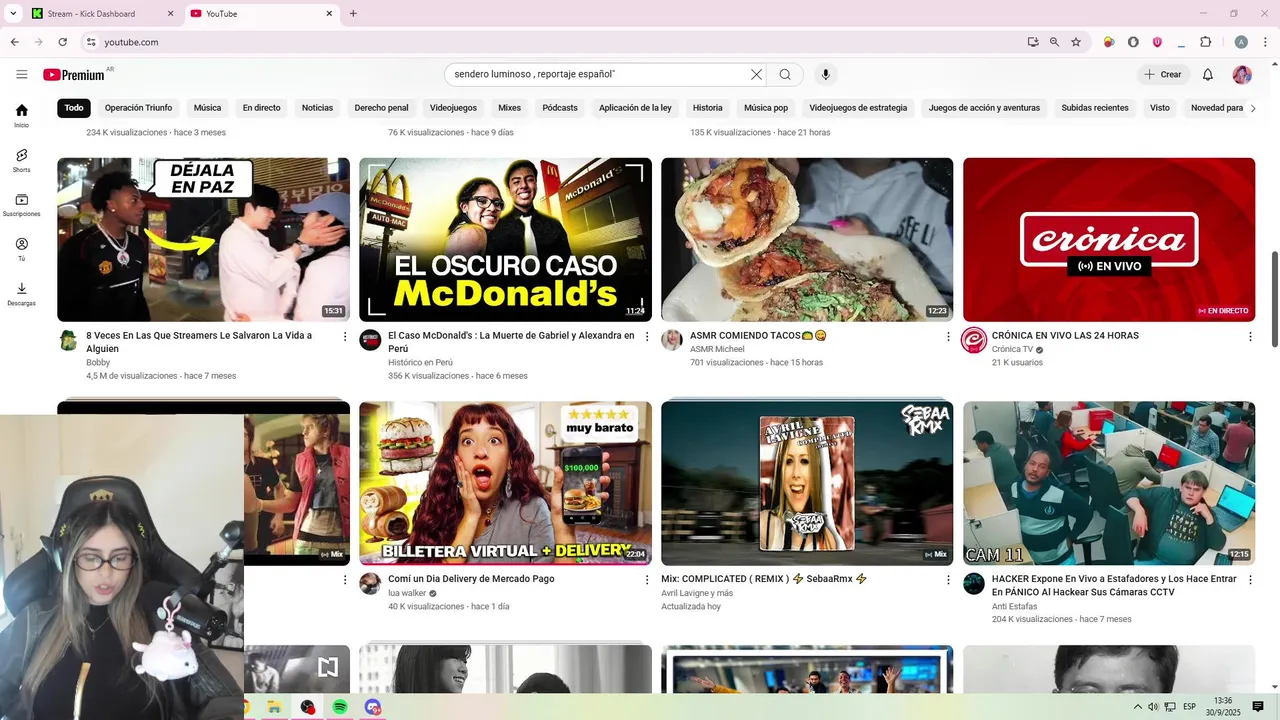Screen dimensions: 1280x720
Task: Open system volume speaker icon
Action: point(1153,707)
